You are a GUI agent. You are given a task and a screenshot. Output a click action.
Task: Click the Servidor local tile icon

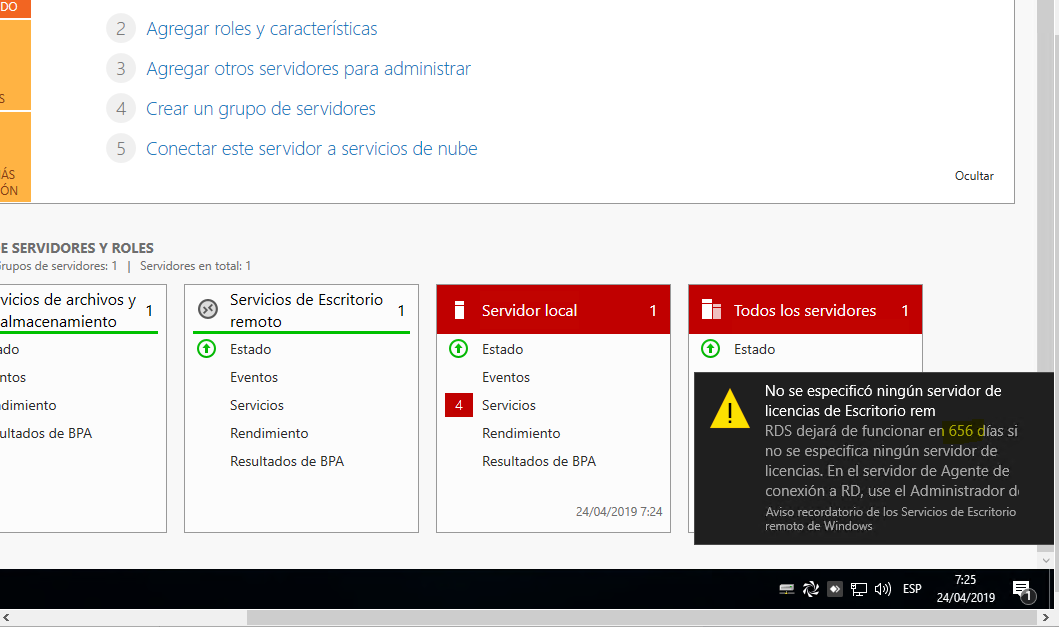[x=460, y=310]
